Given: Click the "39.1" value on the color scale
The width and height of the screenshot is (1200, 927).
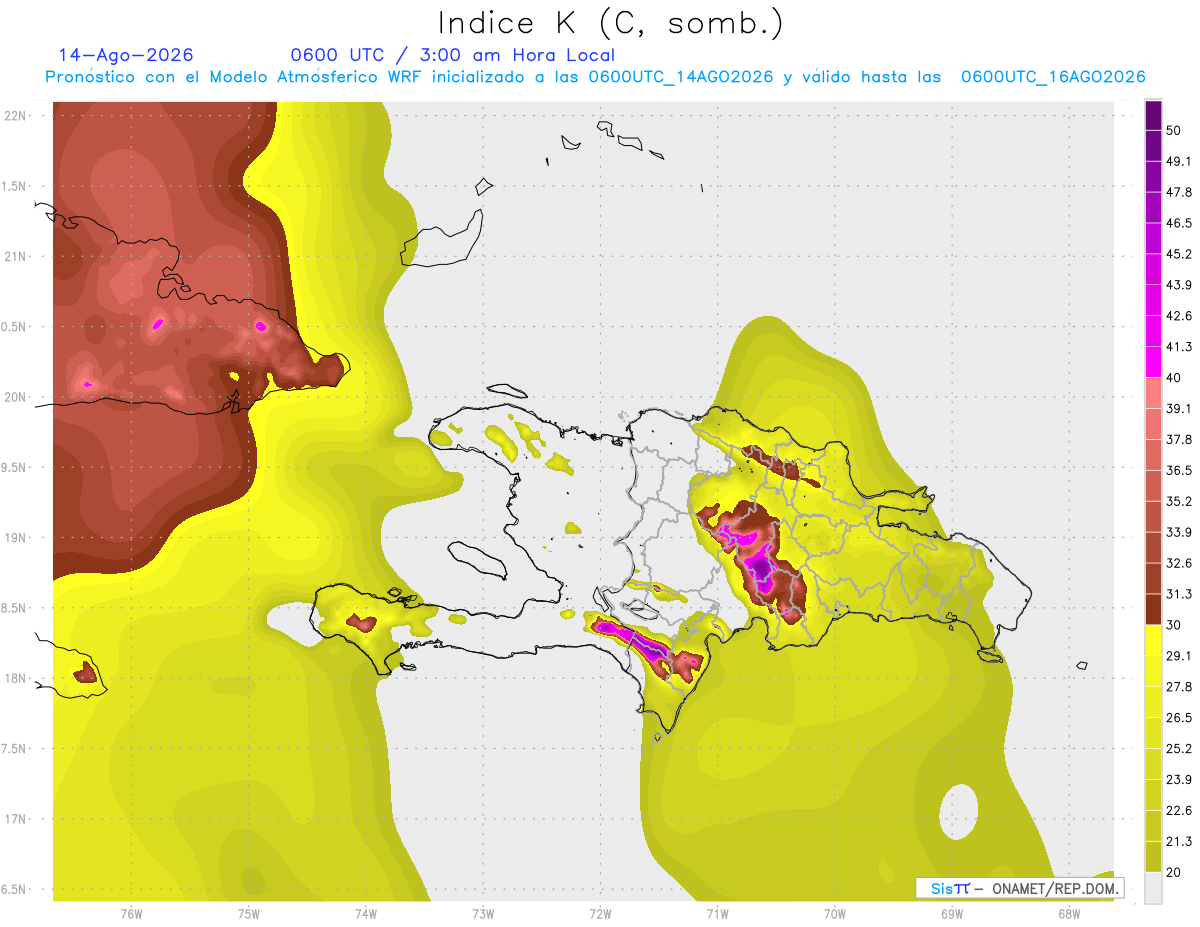Looking at the screenshot, I should 1179,408.
